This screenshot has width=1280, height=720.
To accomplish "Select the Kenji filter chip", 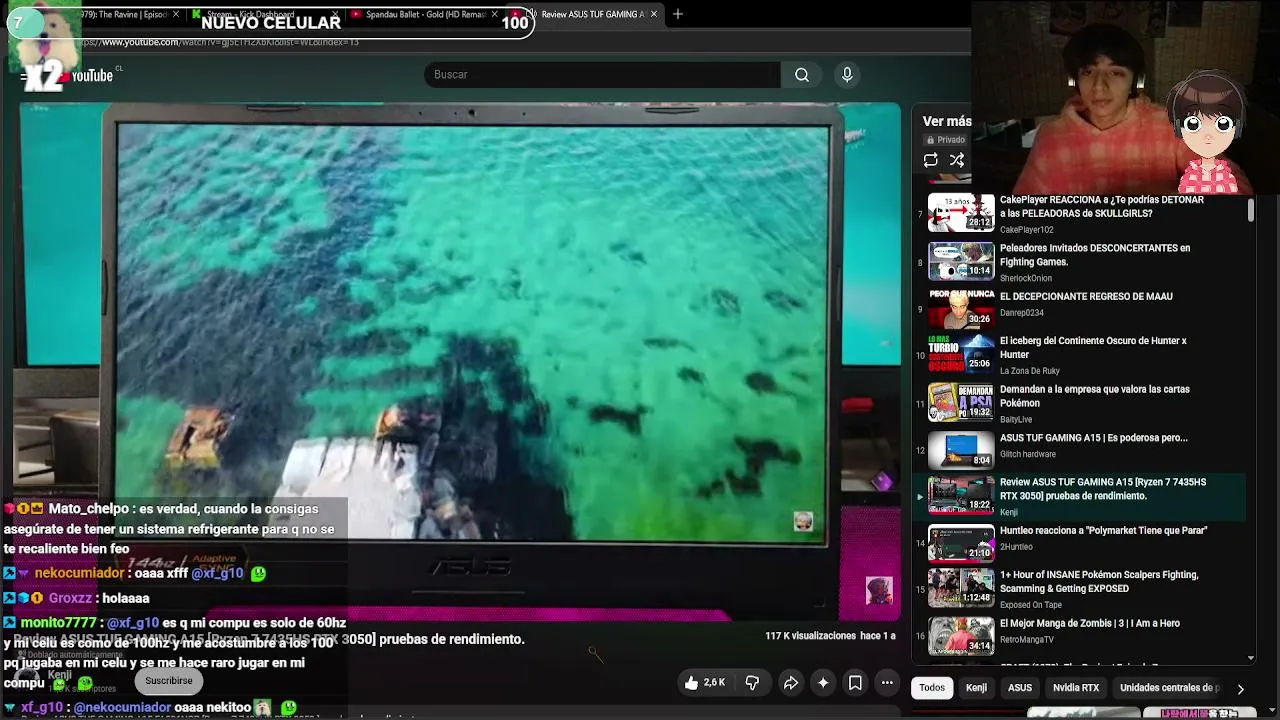I will coord(976,688).
